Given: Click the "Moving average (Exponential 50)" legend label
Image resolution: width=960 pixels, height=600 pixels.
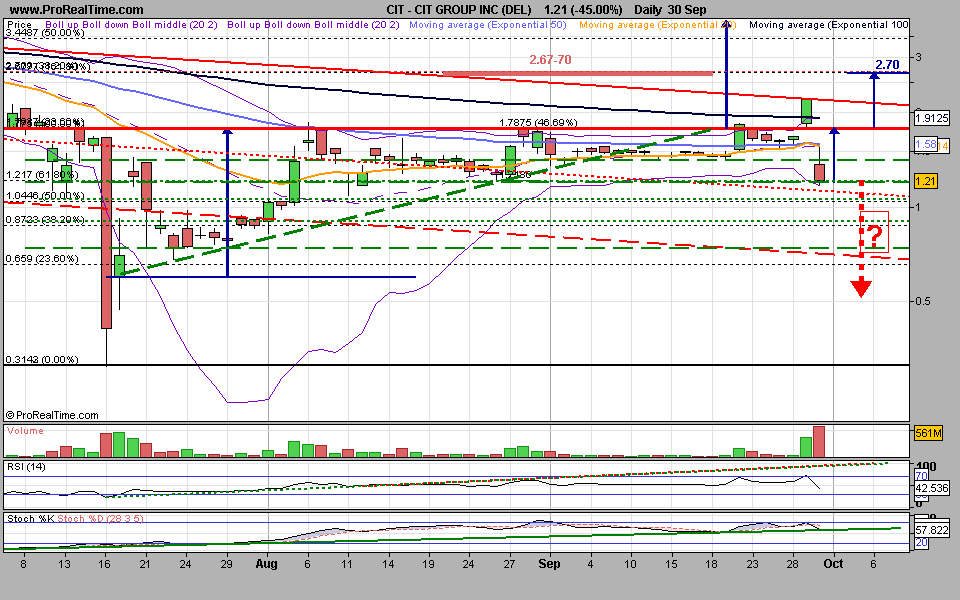Looking at the screenshot, I should click(x=487, y=25).
